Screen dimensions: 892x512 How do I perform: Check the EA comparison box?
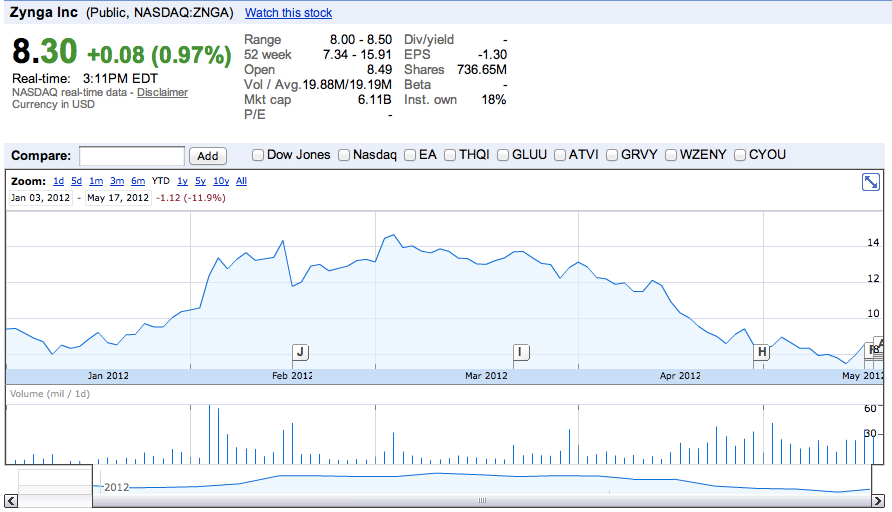[409, 155]
